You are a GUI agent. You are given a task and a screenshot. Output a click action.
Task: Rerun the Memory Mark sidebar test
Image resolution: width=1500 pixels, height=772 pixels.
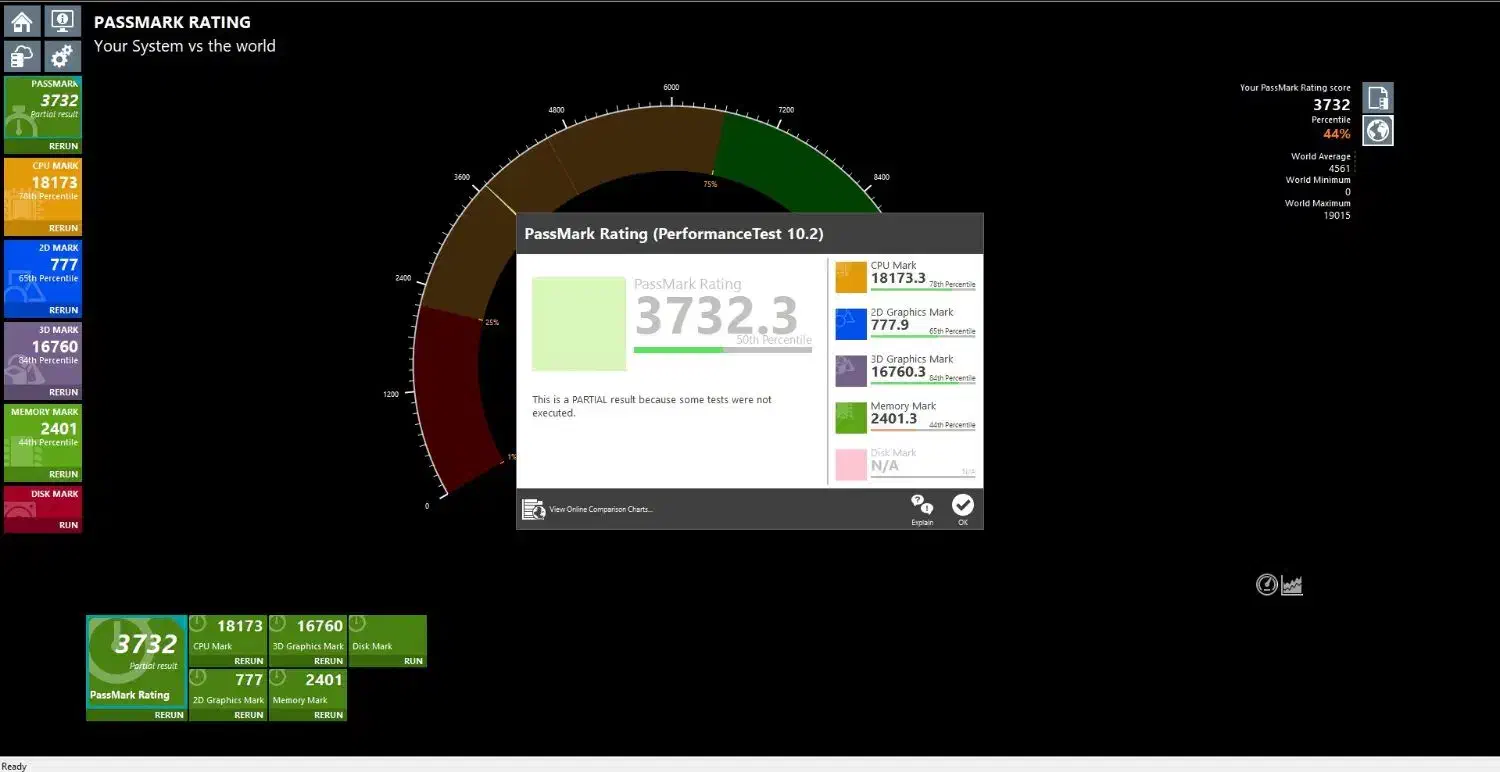click(x=63, y=474)
